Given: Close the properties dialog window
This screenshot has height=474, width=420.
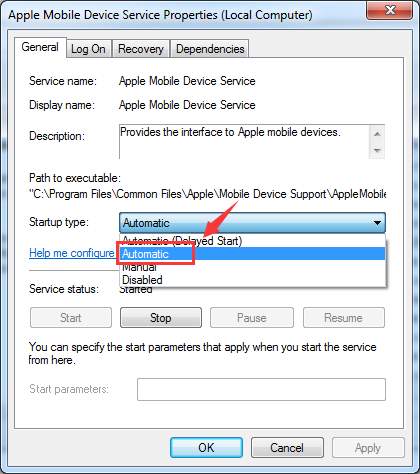Looking at the screenshot, I should pos(390,11).
